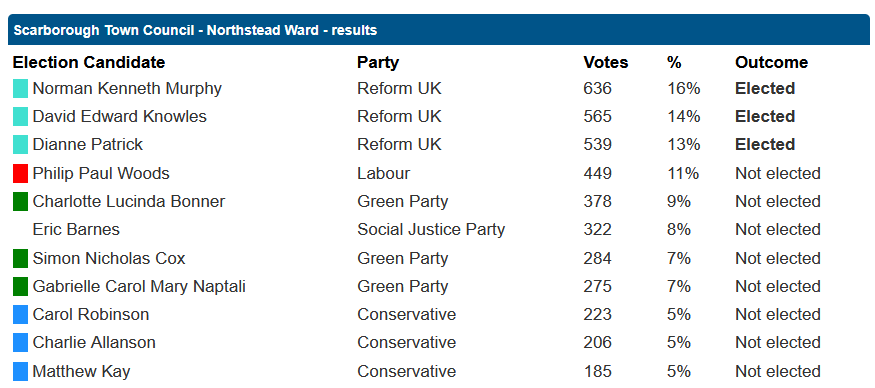Click turquoise swatch beside Dianne Patrick
The height and width of the screenshot is (388, 875).
coord(20,145)
